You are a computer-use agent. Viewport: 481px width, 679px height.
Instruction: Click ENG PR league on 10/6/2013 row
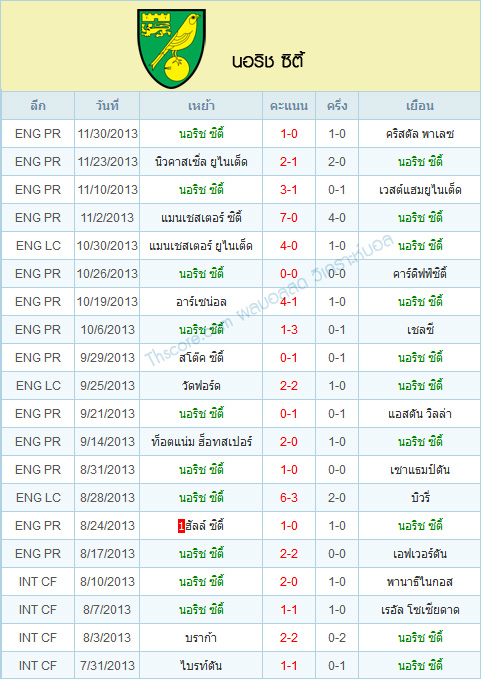(38, 330)
